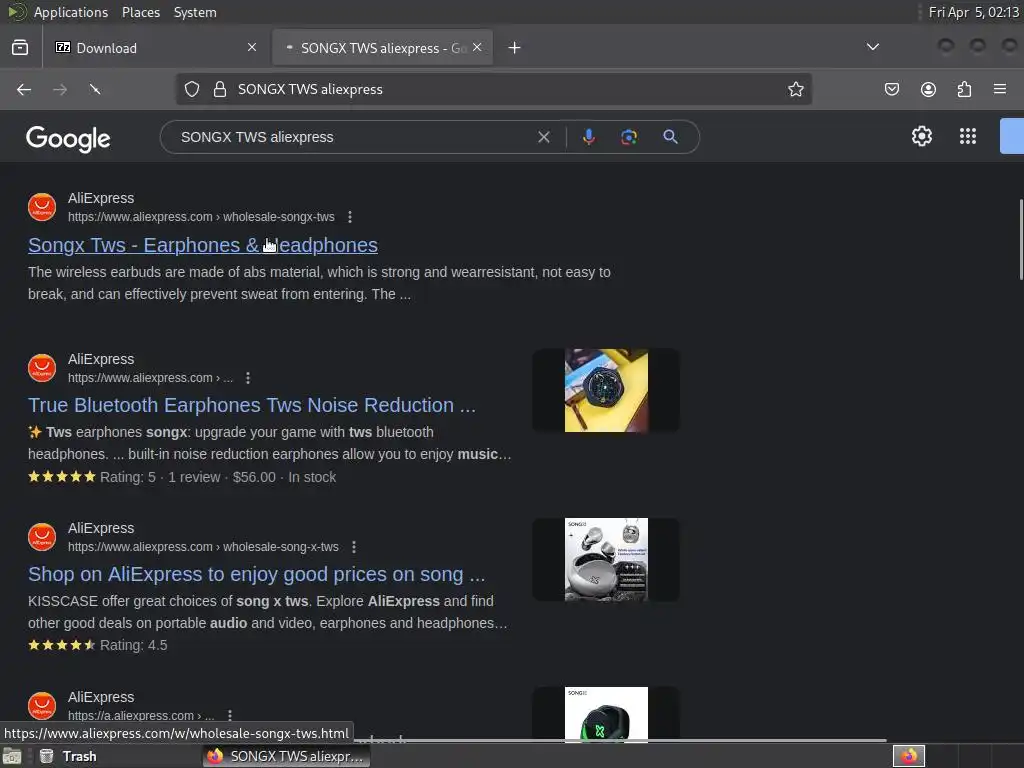This screenshot has width=1024, height=768.
Task: Stop loading the page
Action: tap(95, 89)
